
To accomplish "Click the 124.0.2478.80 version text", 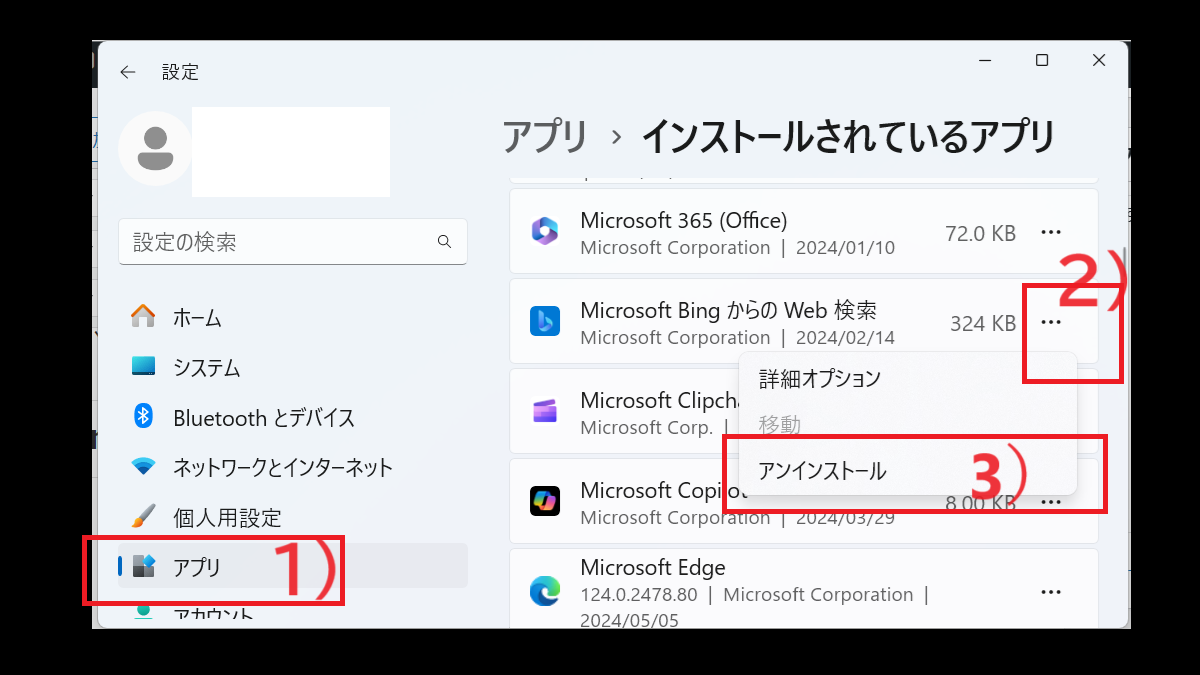I will point(639,594).
